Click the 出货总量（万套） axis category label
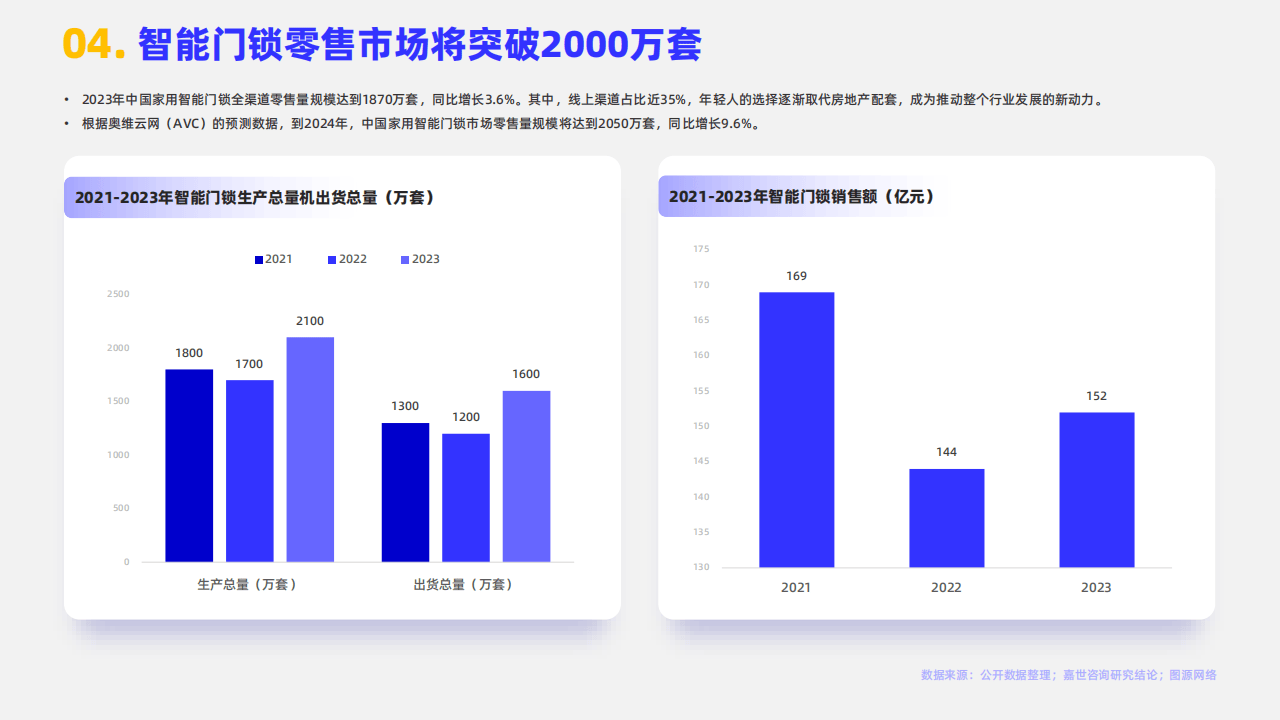 tap(463, 584)
